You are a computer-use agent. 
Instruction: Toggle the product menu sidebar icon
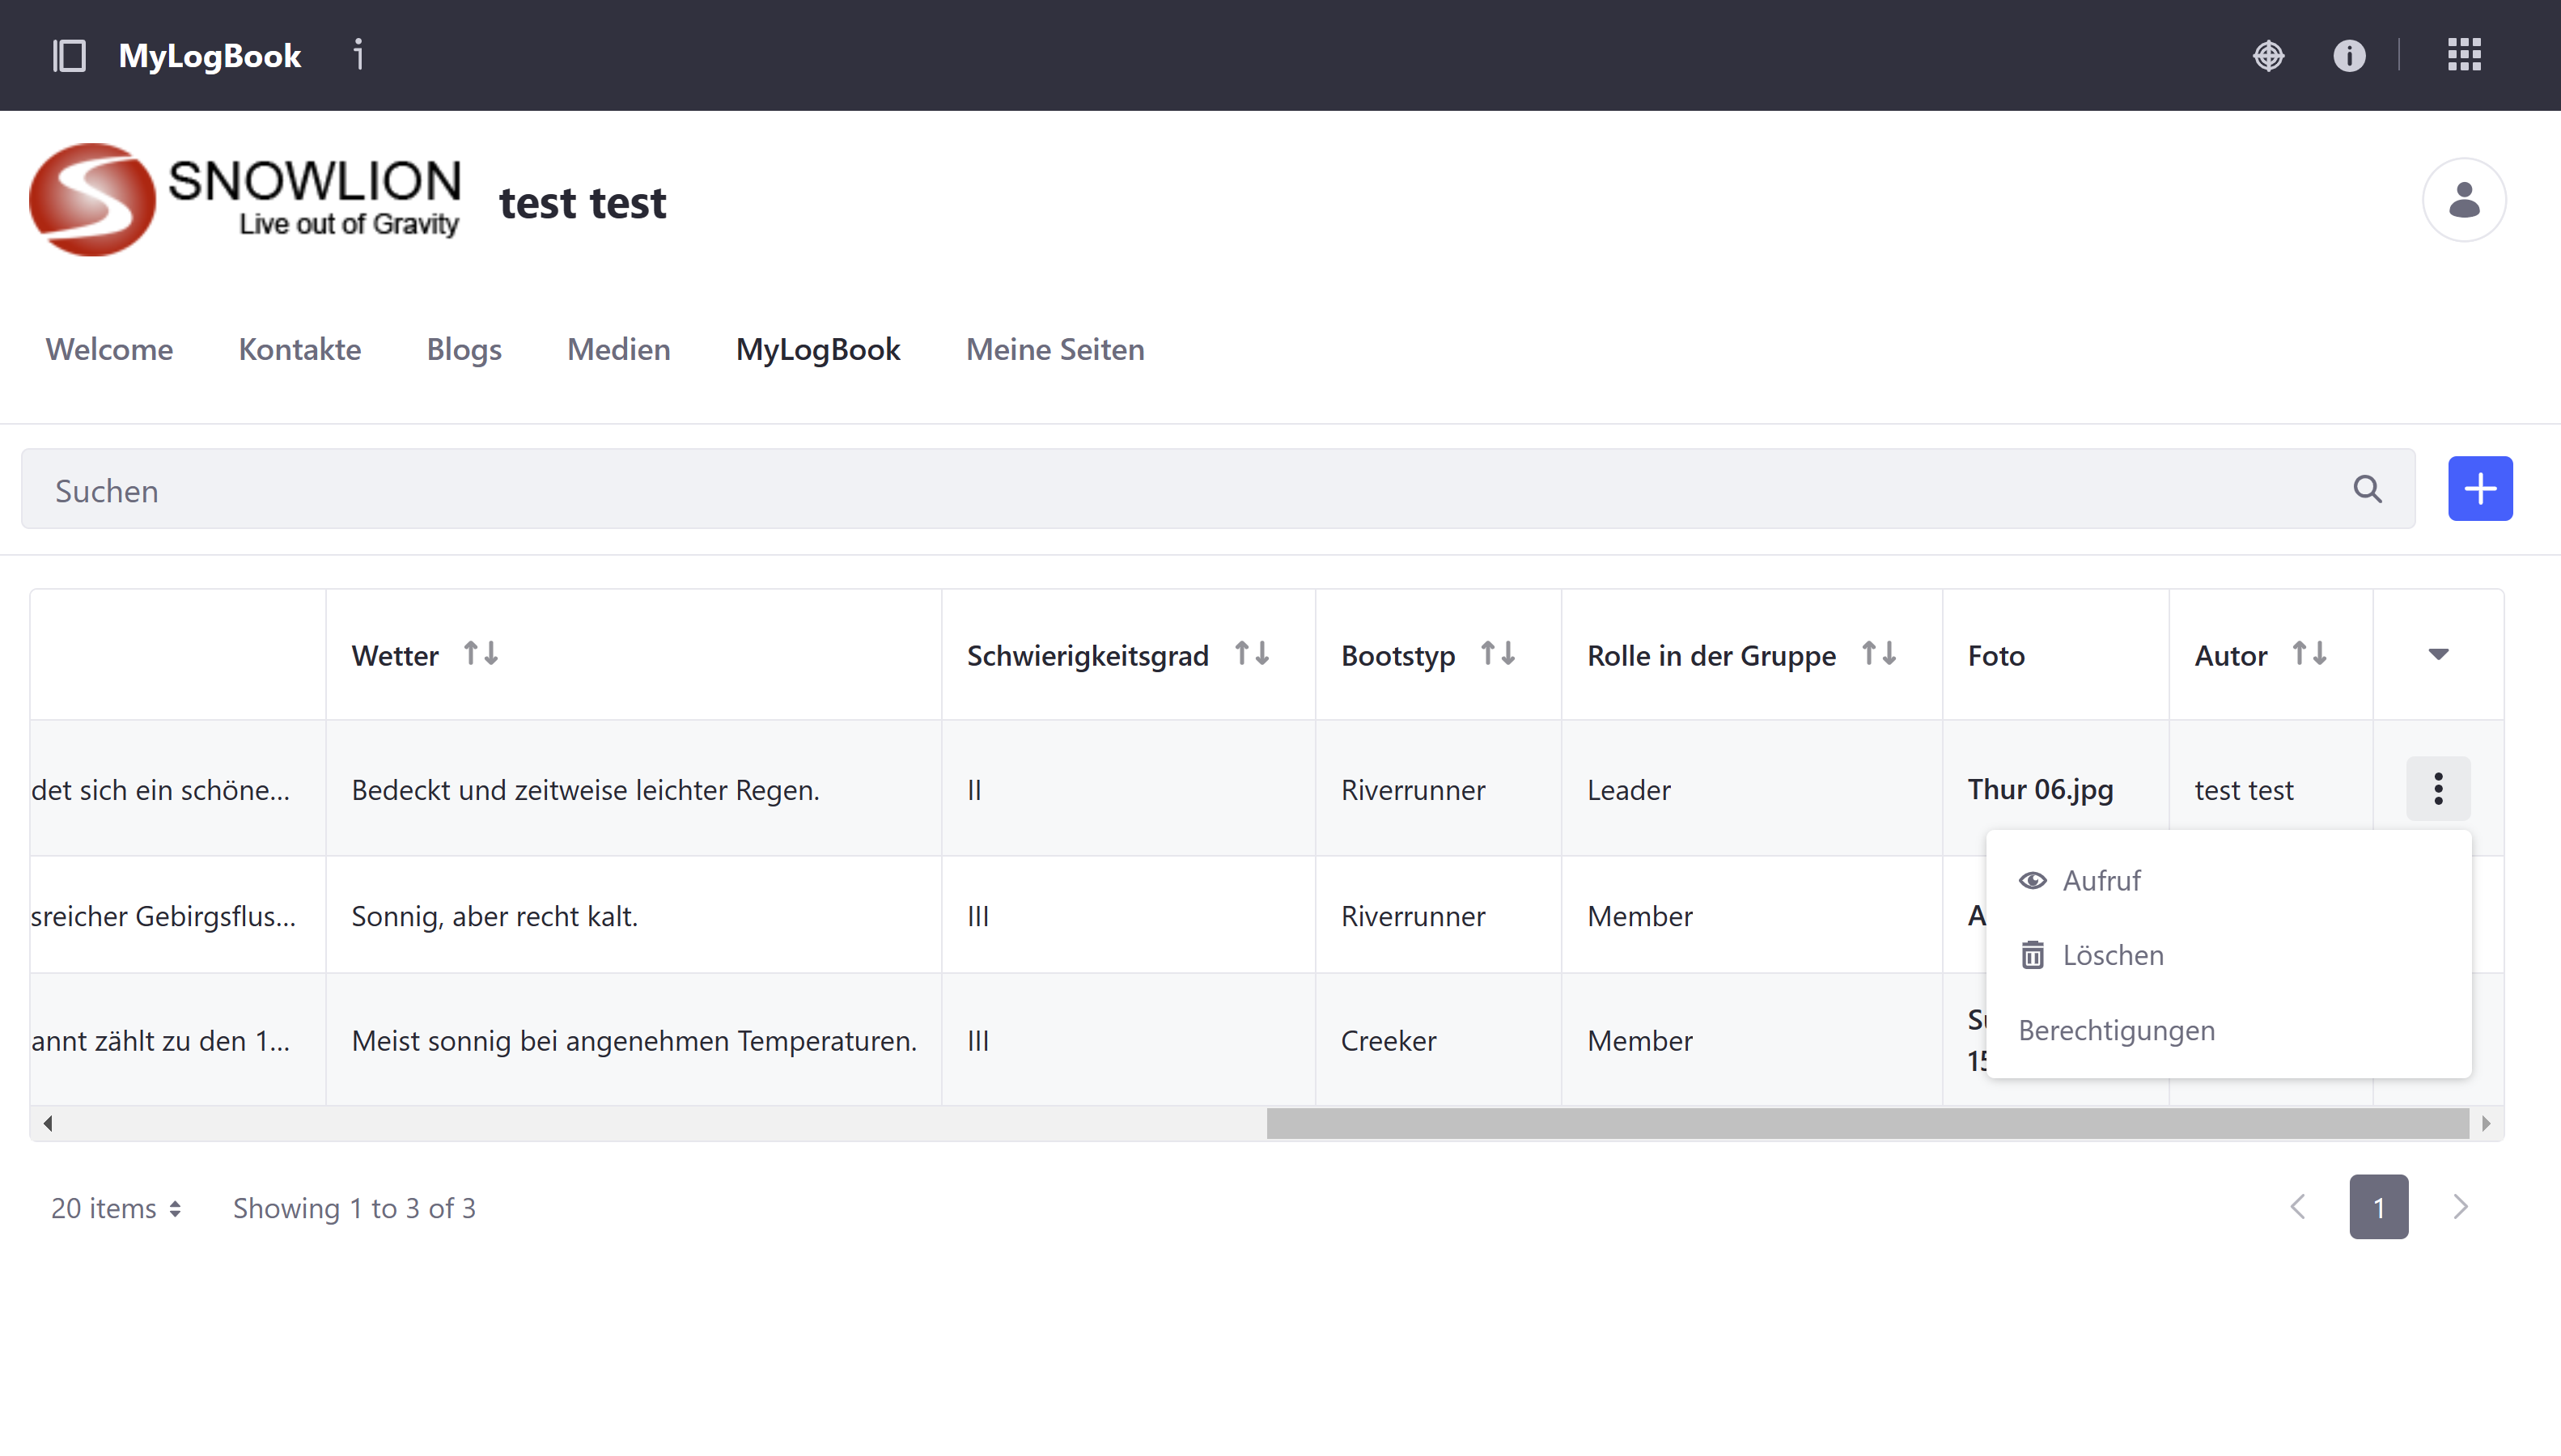(69, 55)
